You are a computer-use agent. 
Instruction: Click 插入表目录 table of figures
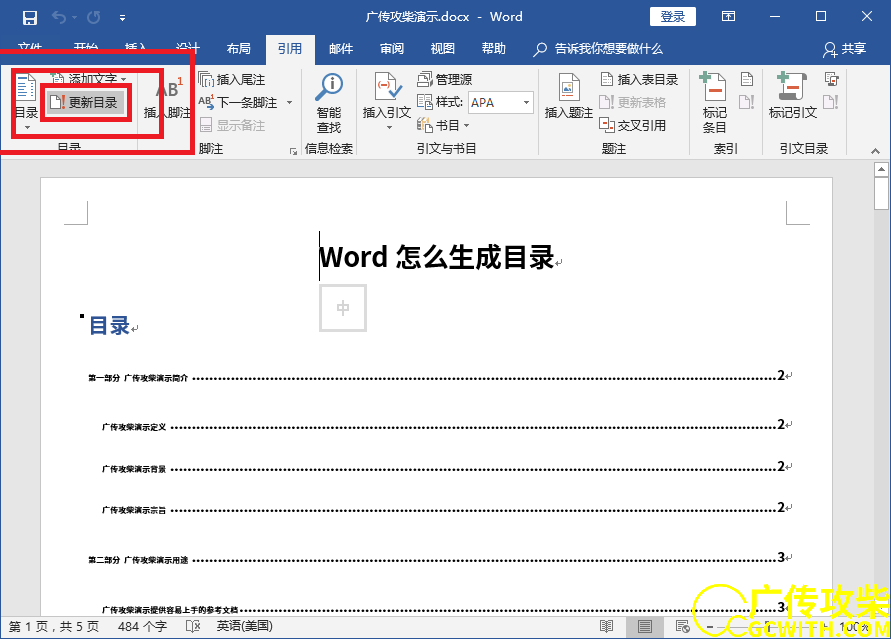point(639,80)
